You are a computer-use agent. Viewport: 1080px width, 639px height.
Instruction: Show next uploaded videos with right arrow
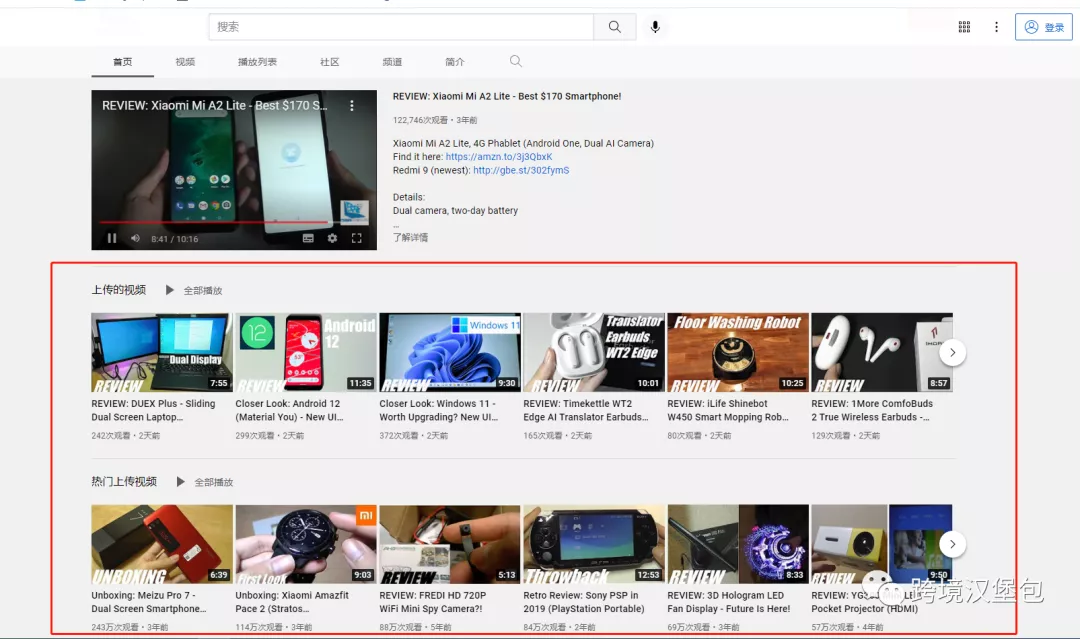click(x=953, y=353)
